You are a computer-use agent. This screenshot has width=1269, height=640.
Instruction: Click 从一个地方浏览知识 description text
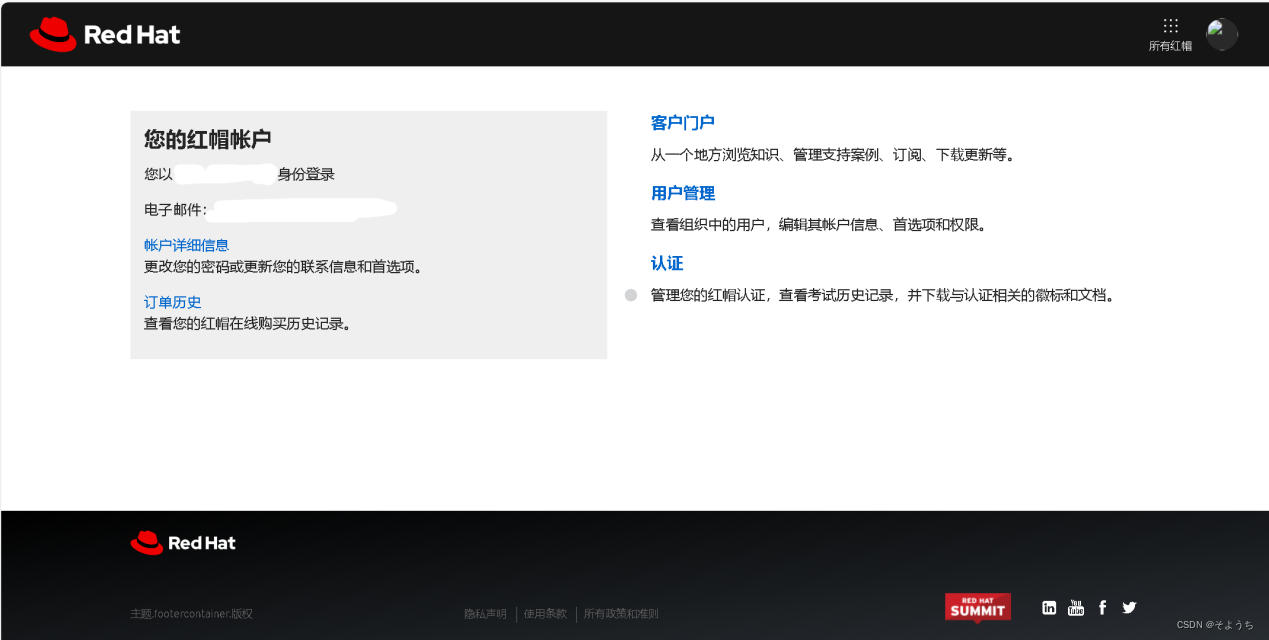[833, 155]
